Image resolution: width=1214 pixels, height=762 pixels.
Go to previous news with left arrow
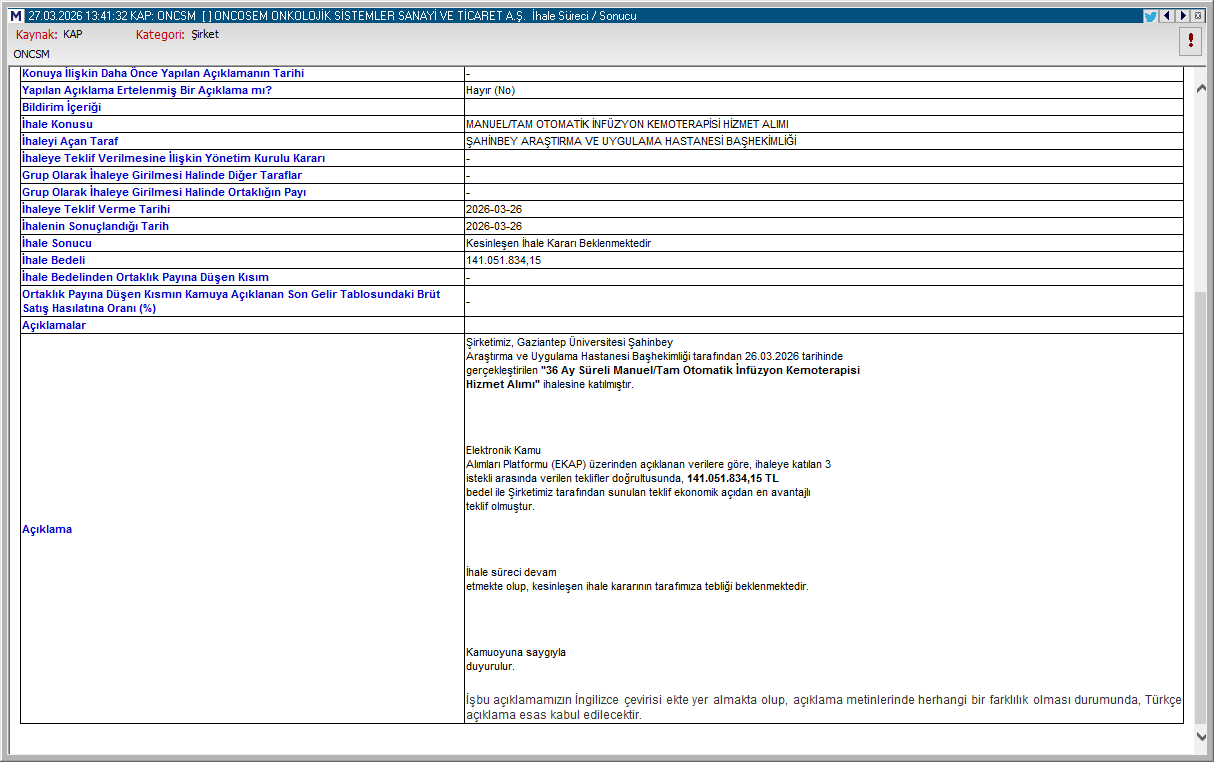[1166, 16]
